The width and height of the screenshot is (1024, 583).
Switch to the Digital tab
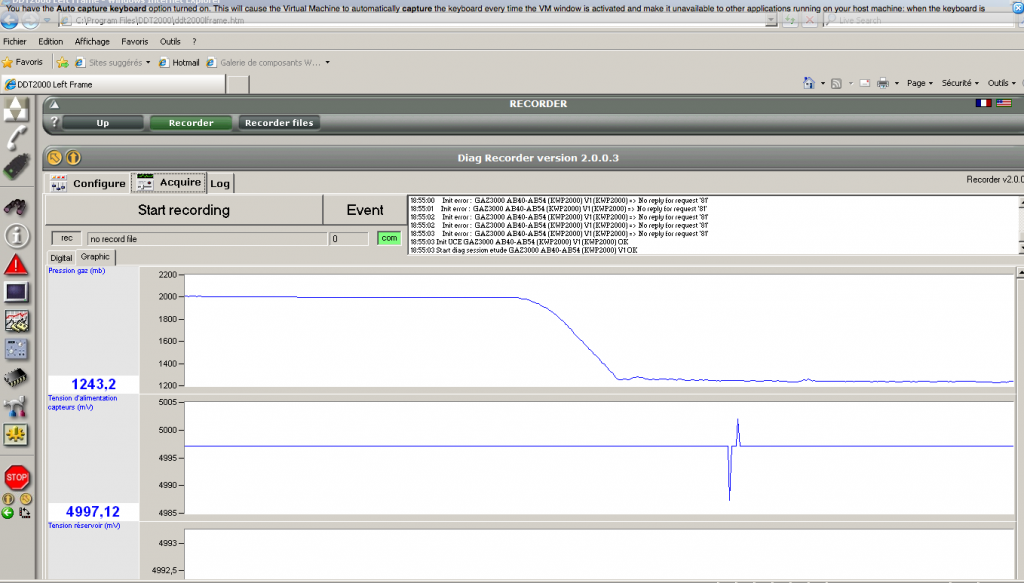pyautogui.click(x=61, y=258)
